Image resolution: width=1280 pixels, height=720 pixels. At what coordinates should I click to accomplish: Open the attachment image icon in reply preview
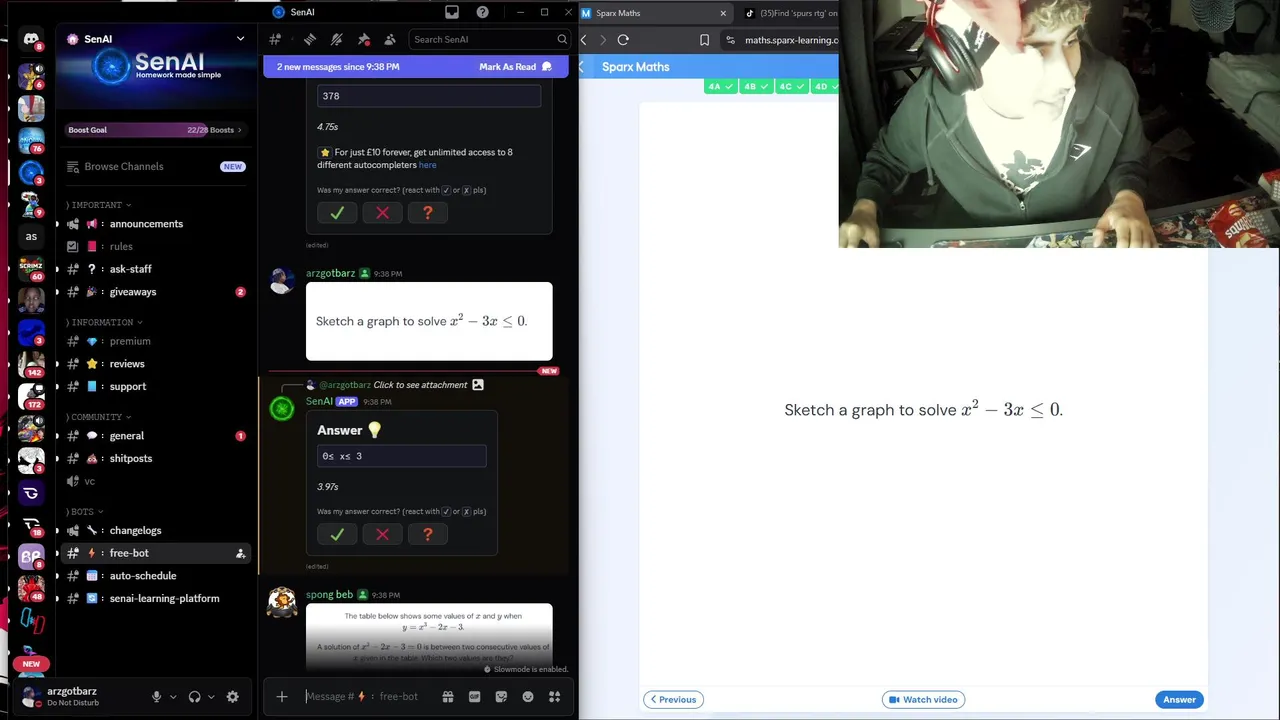click(x=478, y=385)
